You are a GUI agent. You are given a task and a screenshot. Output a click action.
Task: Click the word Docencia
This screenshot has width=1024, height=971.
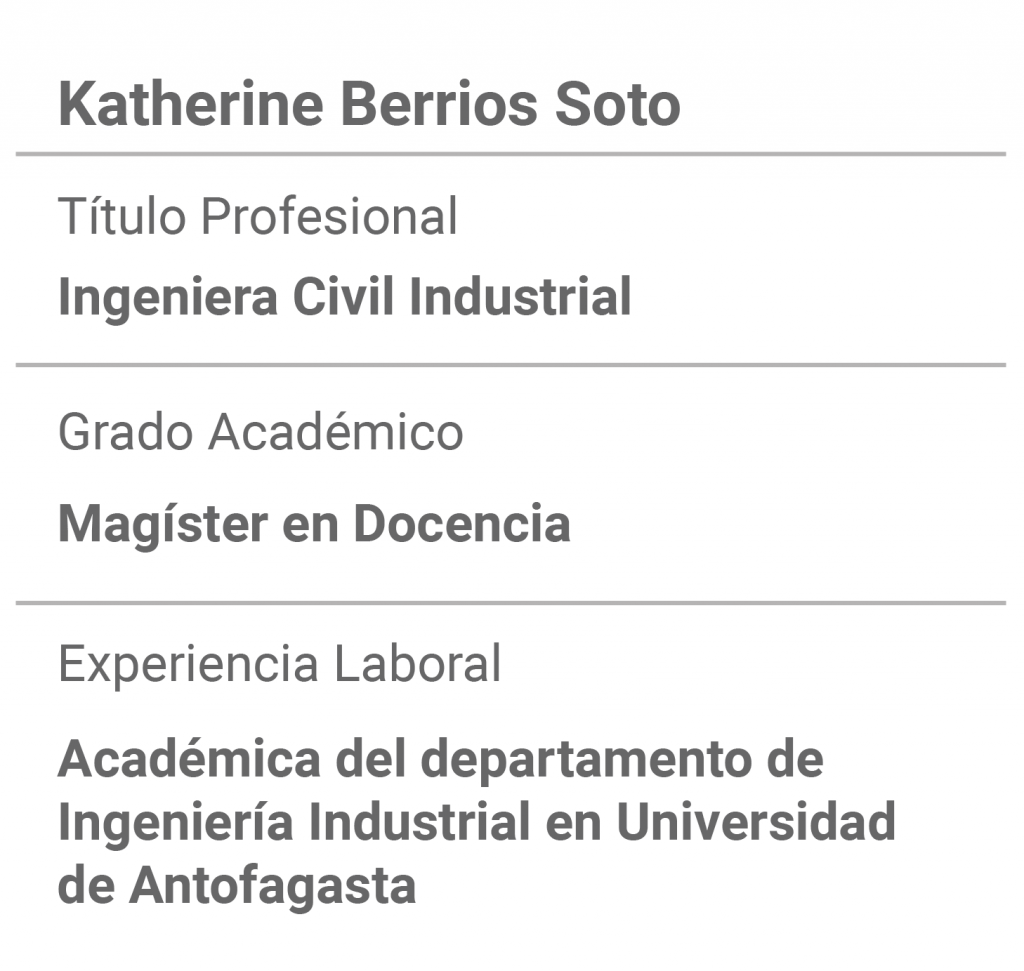462,524
